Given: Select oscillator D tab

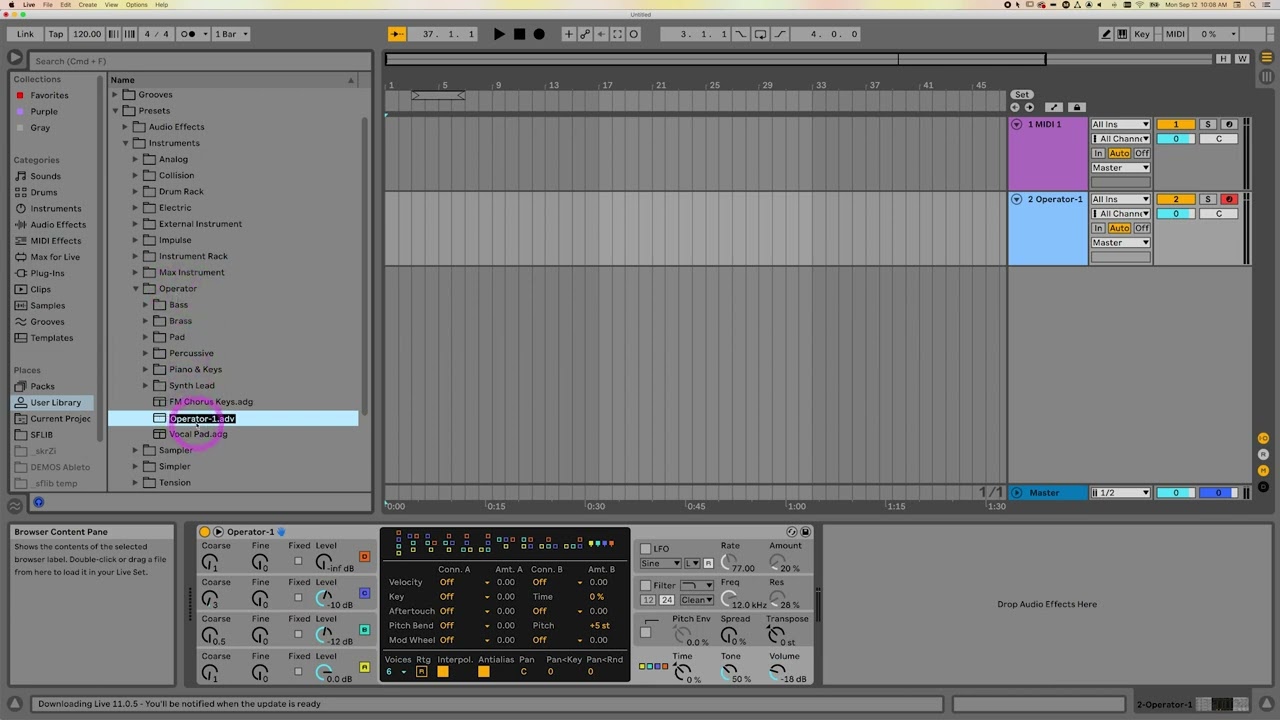Looking at the screenshot, I should coord(364,556).
